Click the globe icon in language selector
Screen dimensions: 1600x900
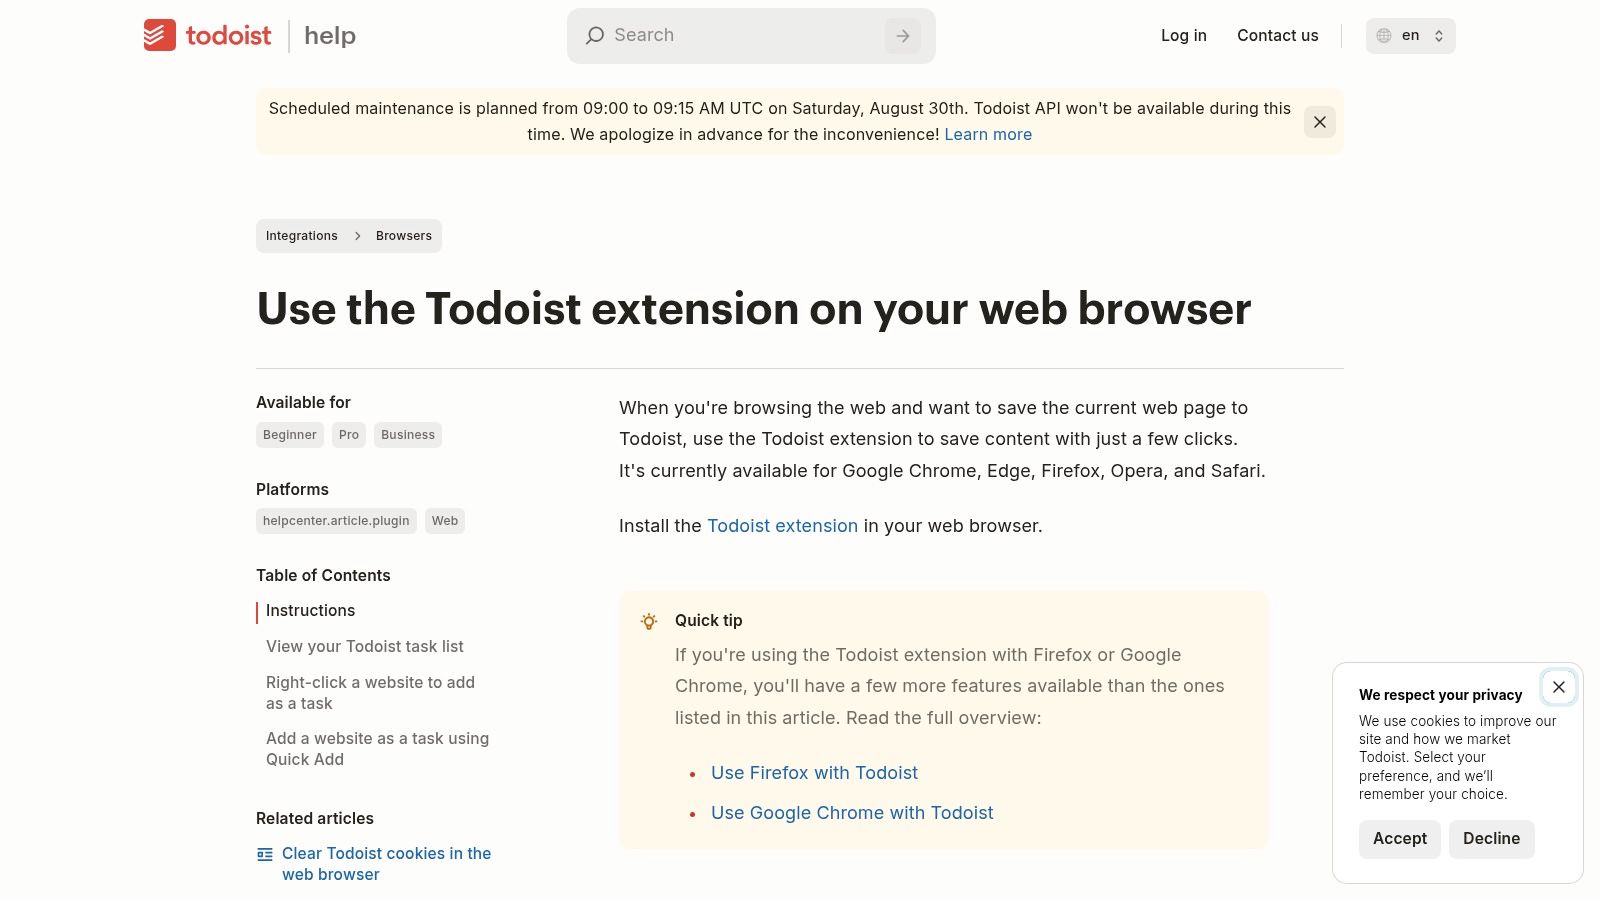(1383, 35)
